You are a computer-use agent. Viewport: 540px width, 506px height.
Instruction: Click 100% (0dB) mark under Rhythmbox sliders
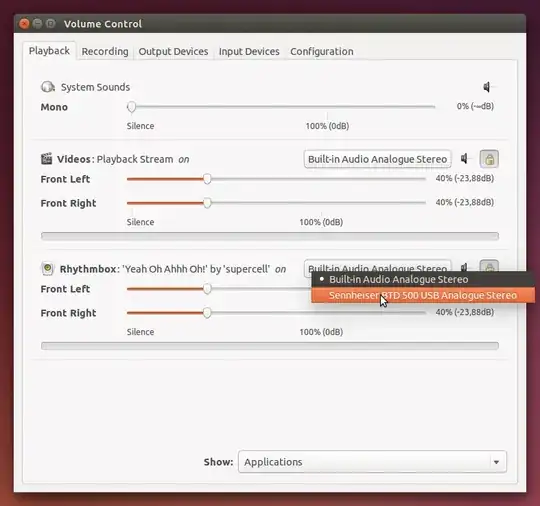pos(321,332)
